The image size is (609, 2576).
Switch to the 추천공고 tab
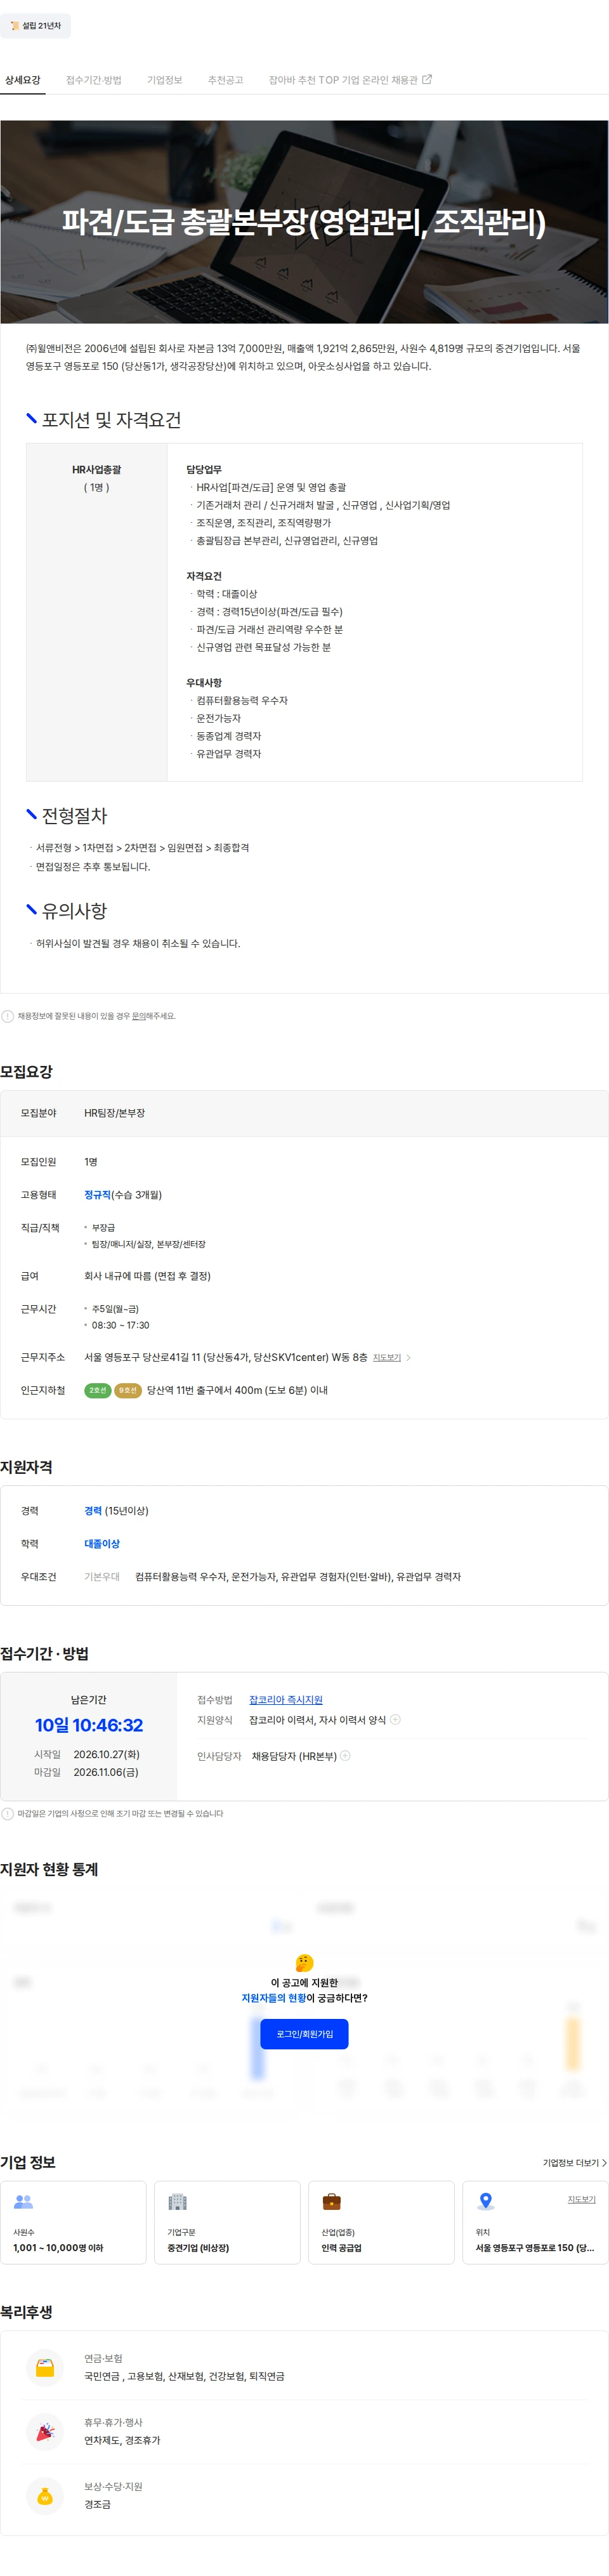[226, 80]
